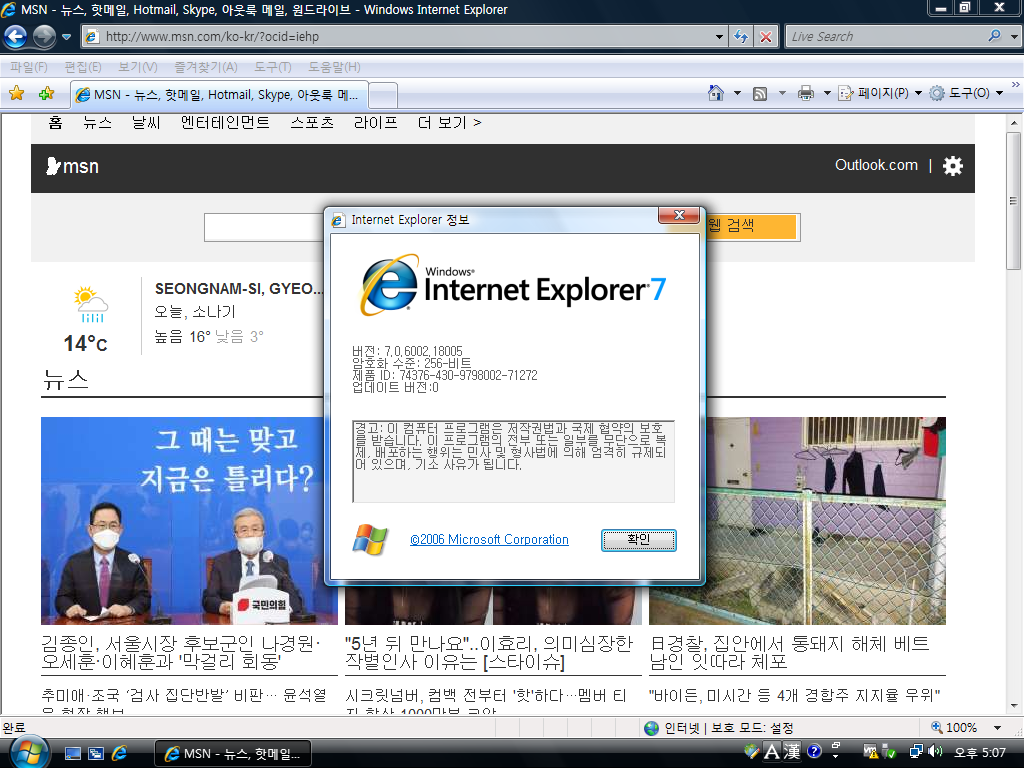Click the 인터넷 보호 모드 status zone
Screen dimensions: 1024x768
coord(718,728)
